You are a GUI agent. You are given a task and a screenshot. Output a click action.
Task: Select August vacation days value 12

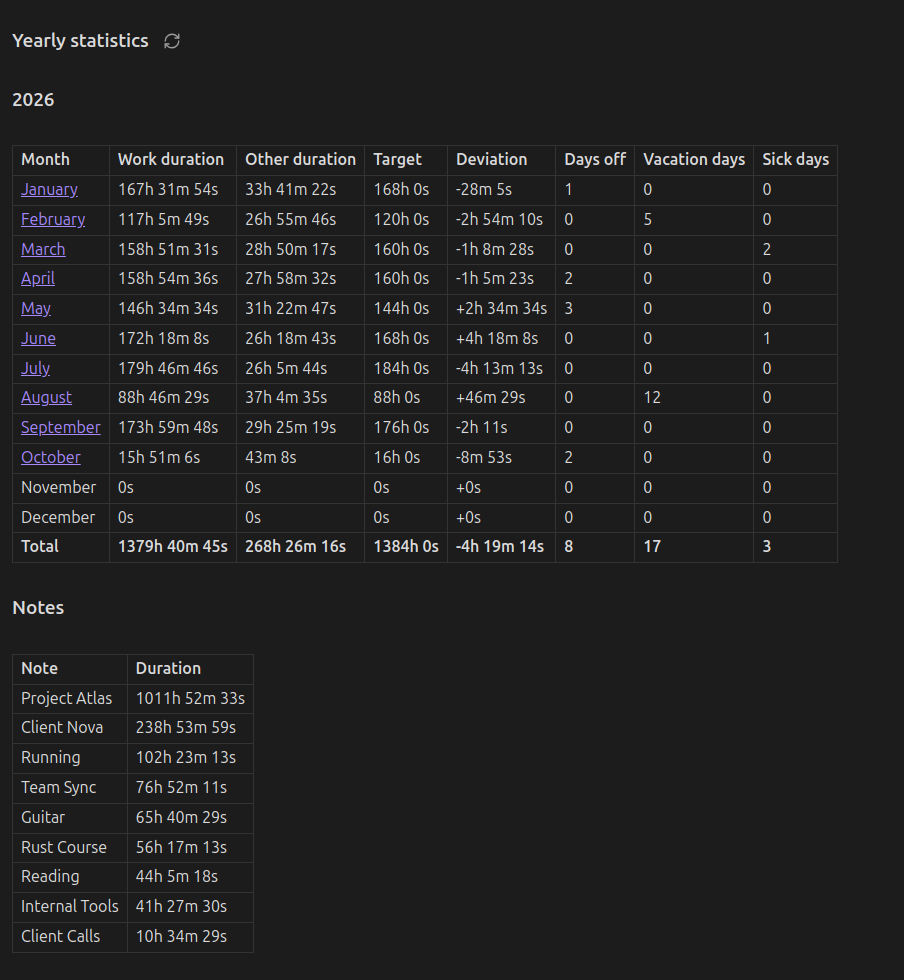652,398
